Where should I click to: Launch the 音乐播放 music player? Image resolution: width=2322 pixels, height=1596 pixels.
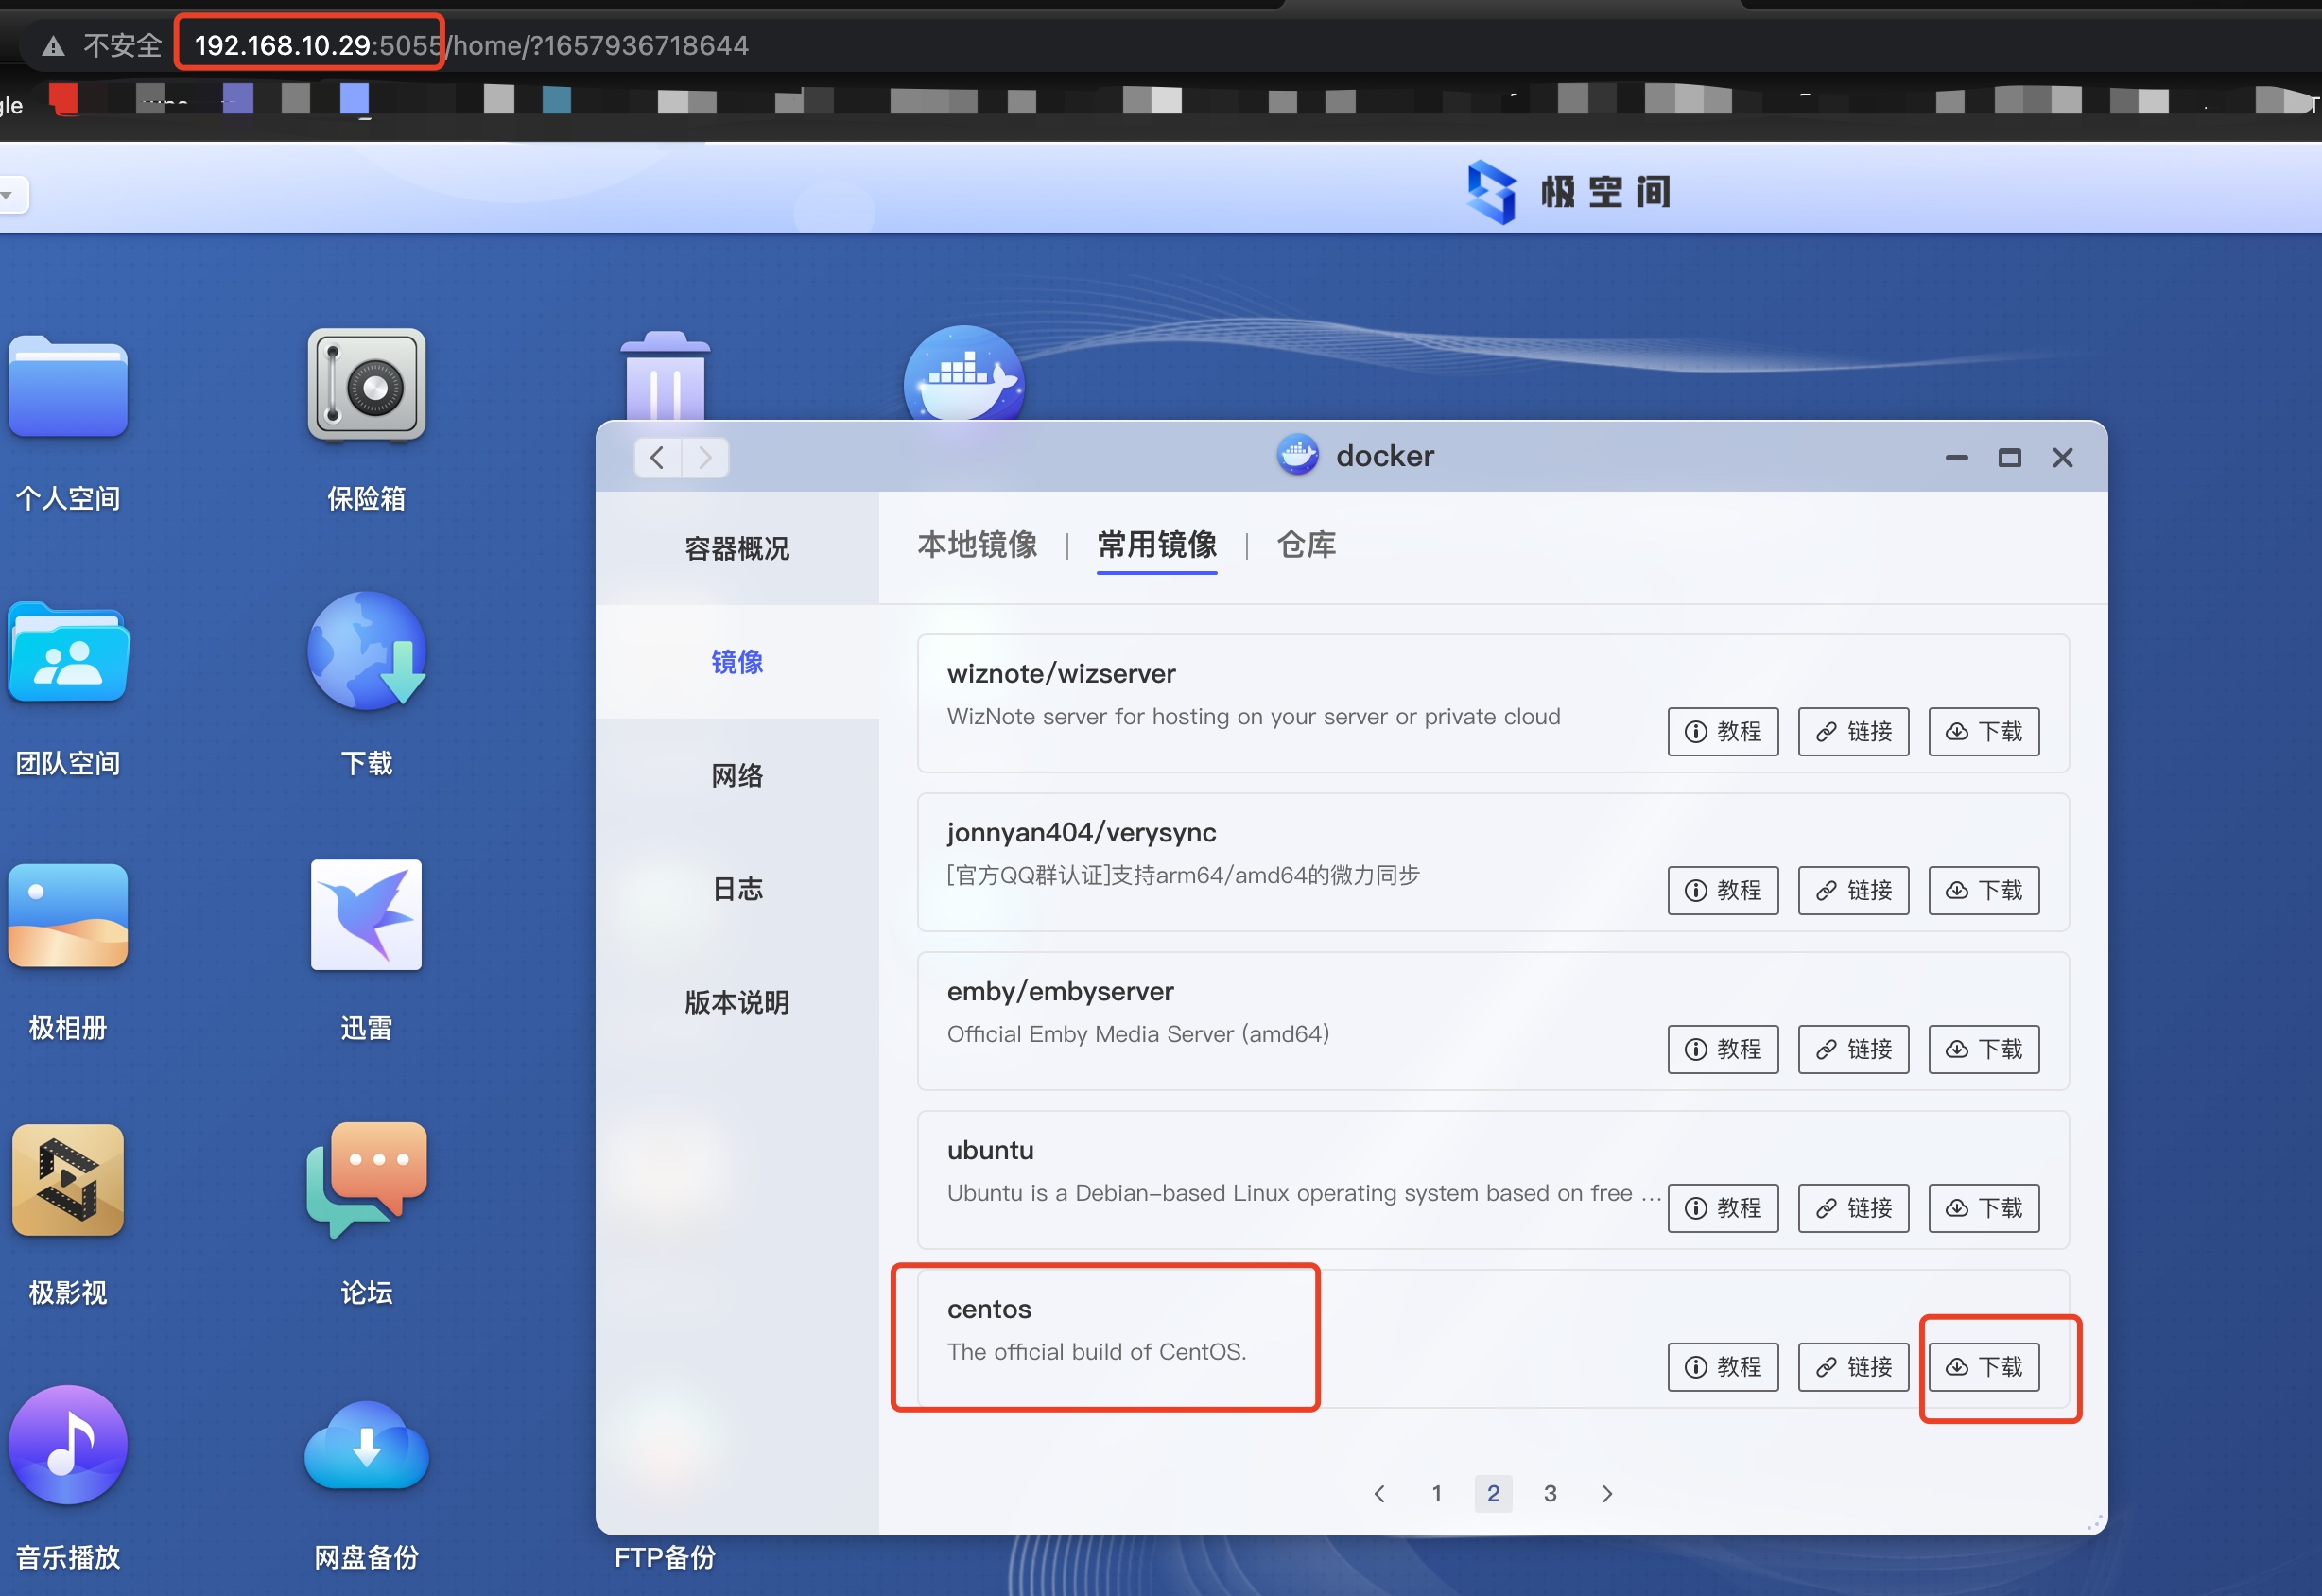(68, 1444)
